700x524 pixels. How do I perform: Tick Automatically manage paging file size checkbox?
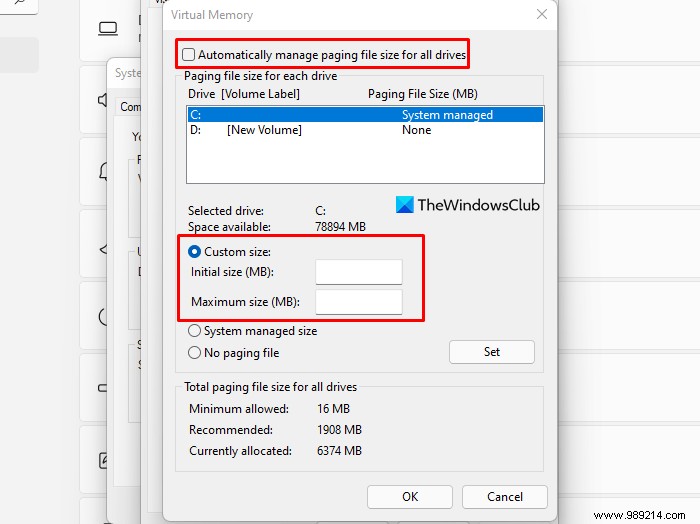(188, 54)
